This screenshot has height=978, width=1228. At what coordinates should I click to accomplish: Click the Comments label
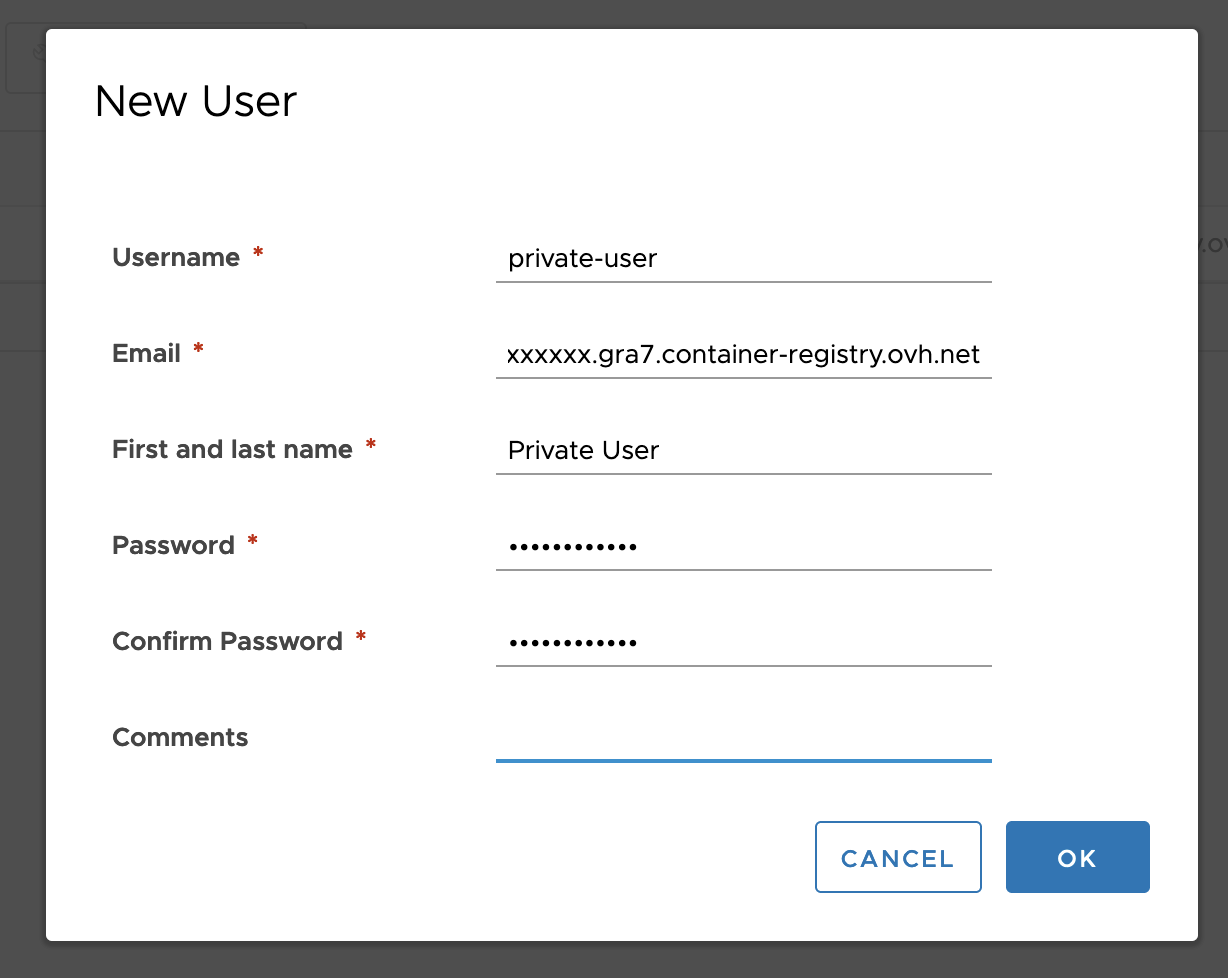[x=180, y=737]
